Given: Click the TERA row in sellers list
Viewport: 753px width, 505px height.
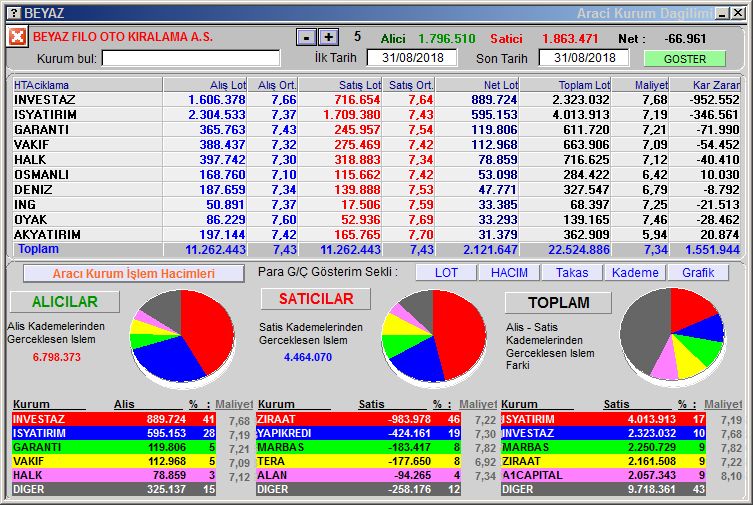Looking at the screenshot, I should click(x=359, y=461).
